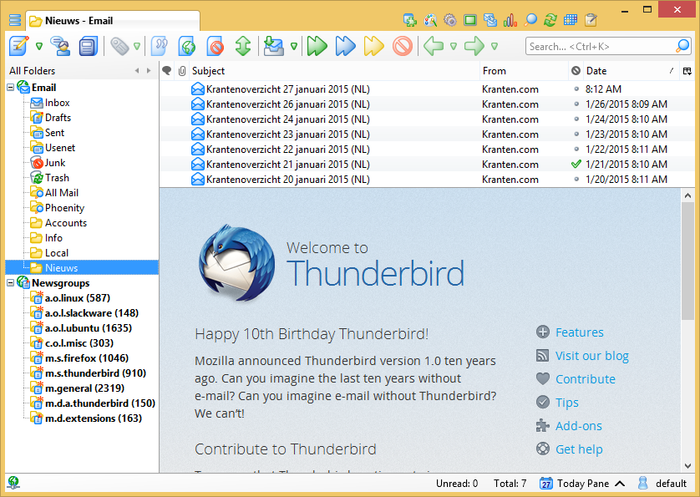Click the quote marks toolbar icon
Image resolution: width=700 pixels, height=497 pixels.
tap(159, 46)
